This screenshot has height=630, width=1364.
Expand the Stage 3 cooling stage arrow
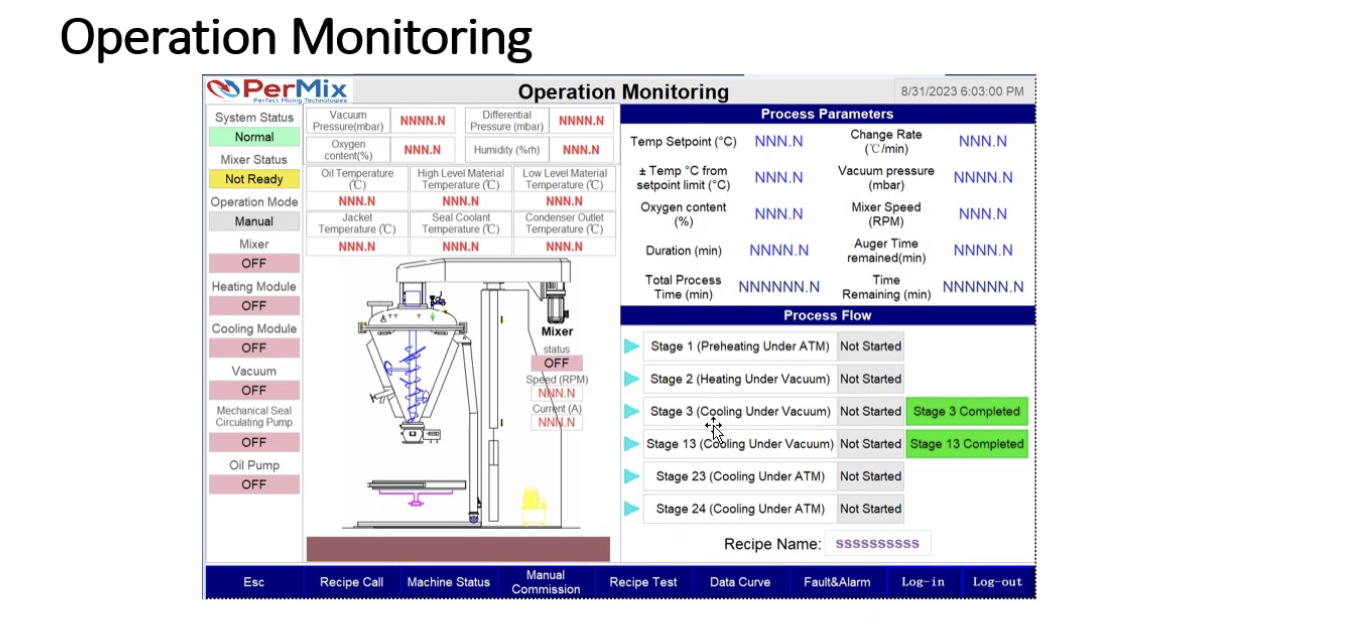629,411
